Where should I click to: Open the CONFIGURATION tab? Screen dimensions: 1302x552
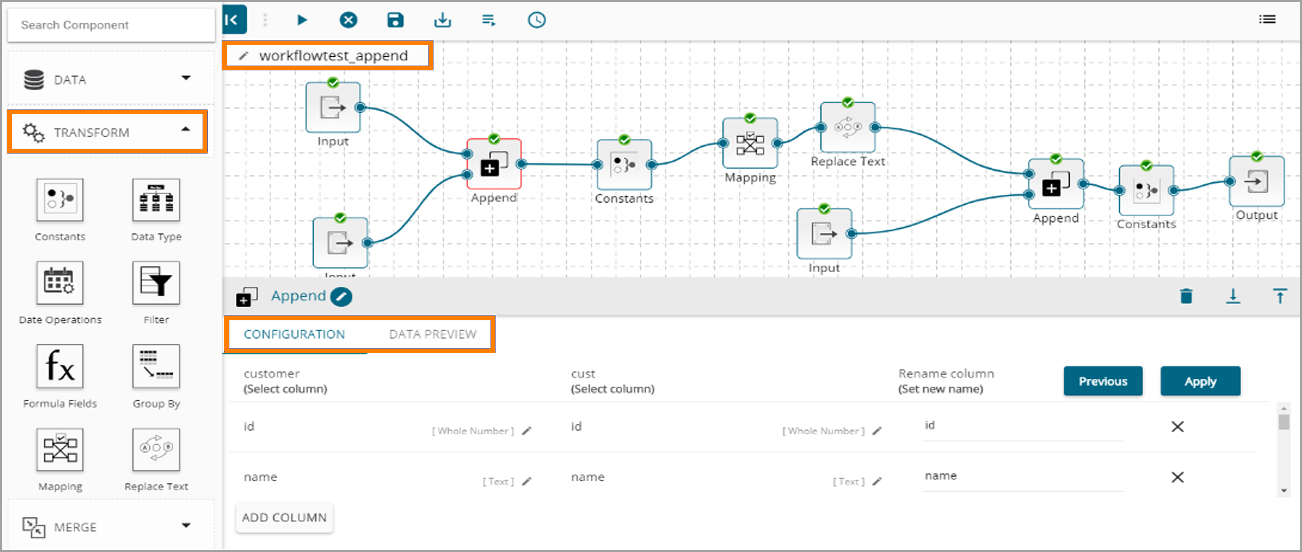(x=294, y=334)
